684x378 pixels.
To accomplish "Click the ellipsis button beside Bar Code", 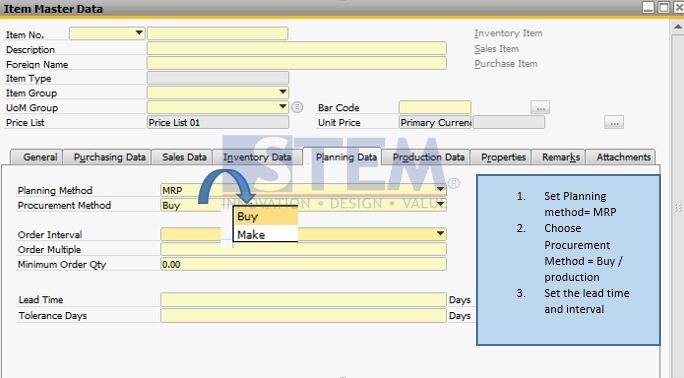I will 540,107.
